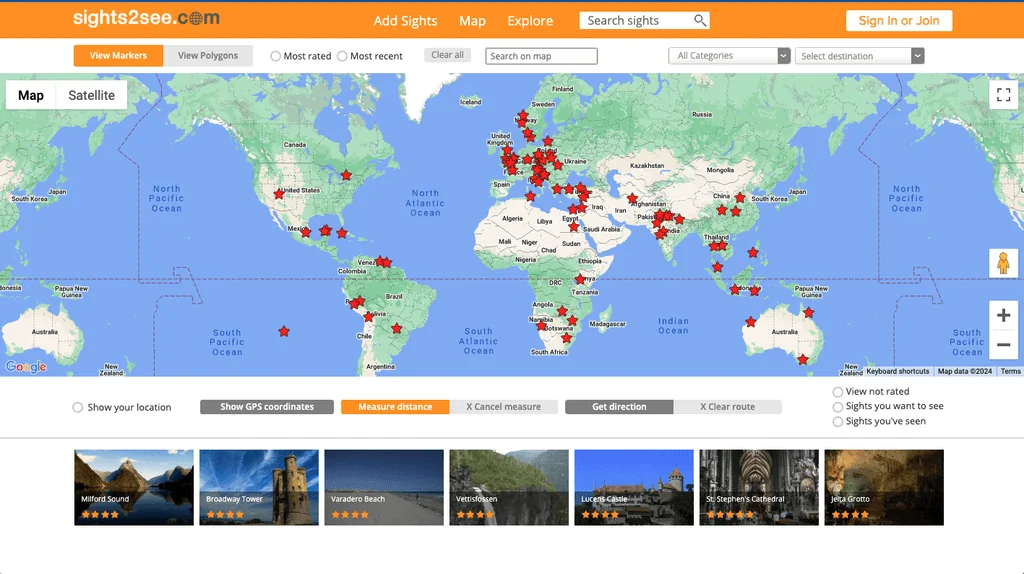
Task: Select the Map view type
Action: (31, 95)
